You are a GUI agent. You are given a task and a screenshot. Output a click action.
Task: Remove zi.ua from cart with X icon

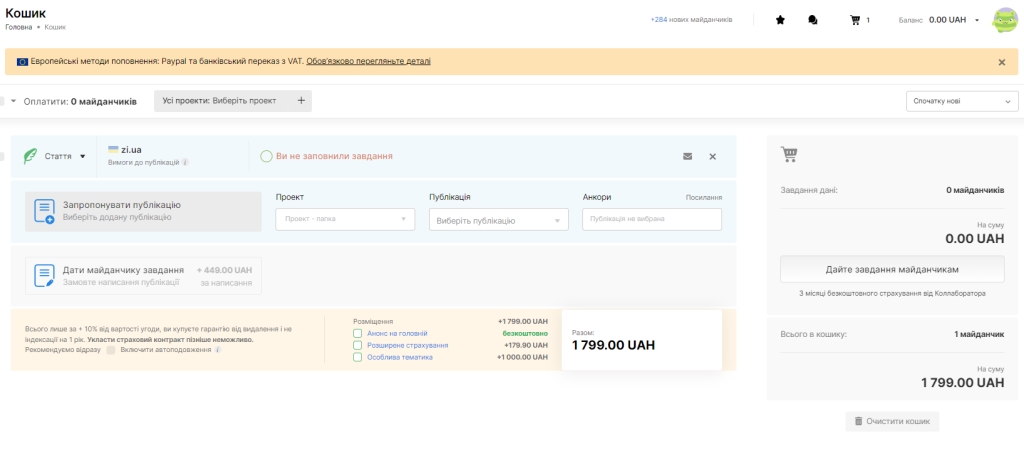click(713, 156)
